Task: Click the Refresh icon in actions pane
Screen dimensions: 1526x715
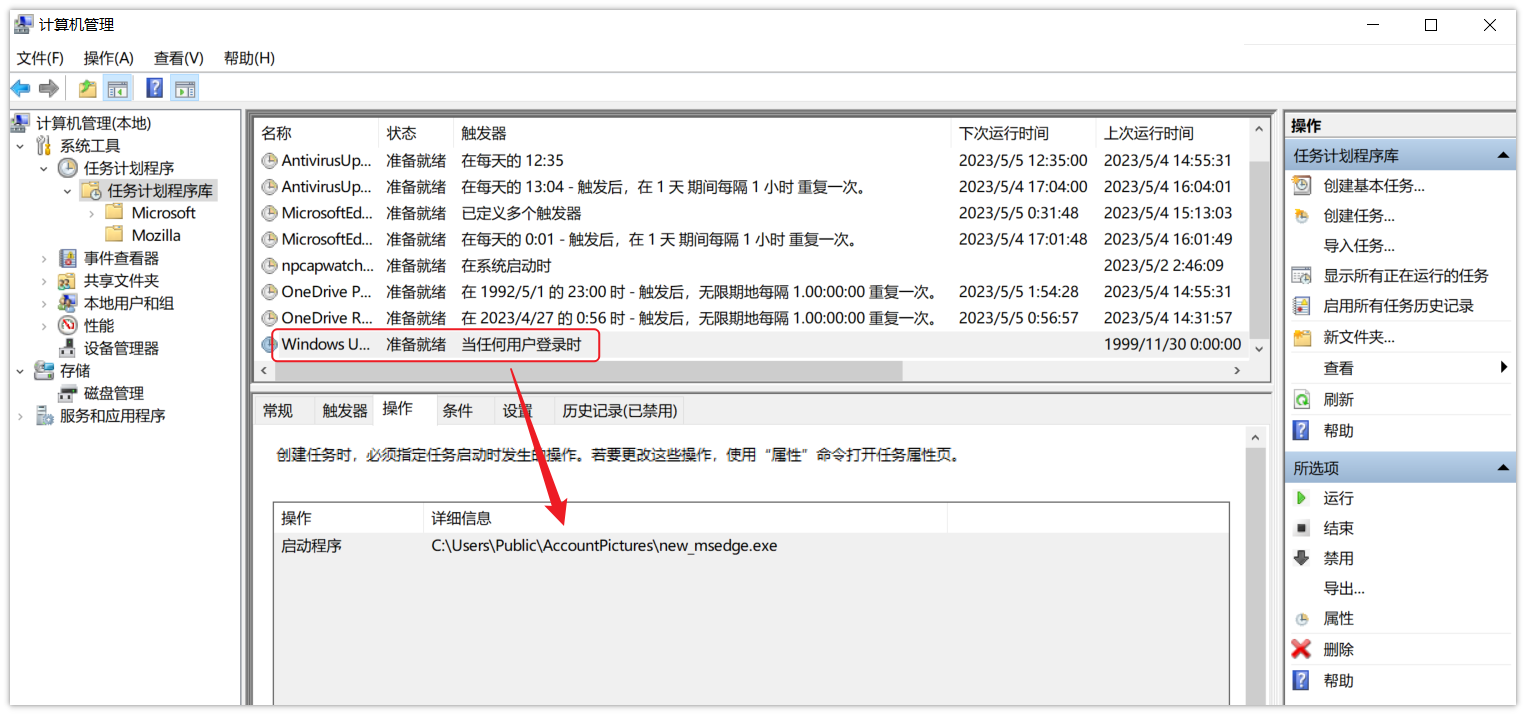Action: click(x=1301, y=399)
